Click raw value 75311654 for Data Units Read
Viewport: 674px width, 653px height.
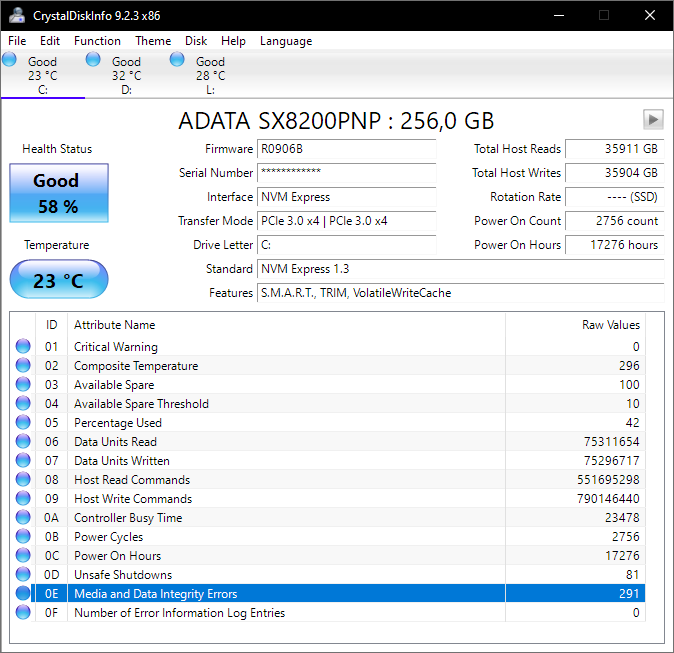click(x=611, y=441)
